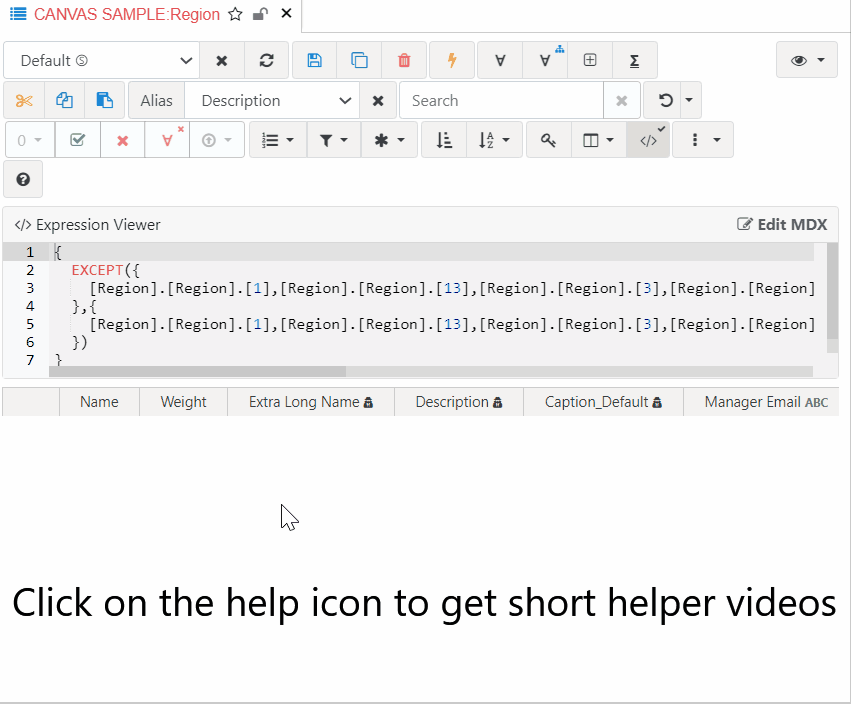851x704 pixels.
Task: Toggle the subset lock icon in tab
Action: pos(260,15)
